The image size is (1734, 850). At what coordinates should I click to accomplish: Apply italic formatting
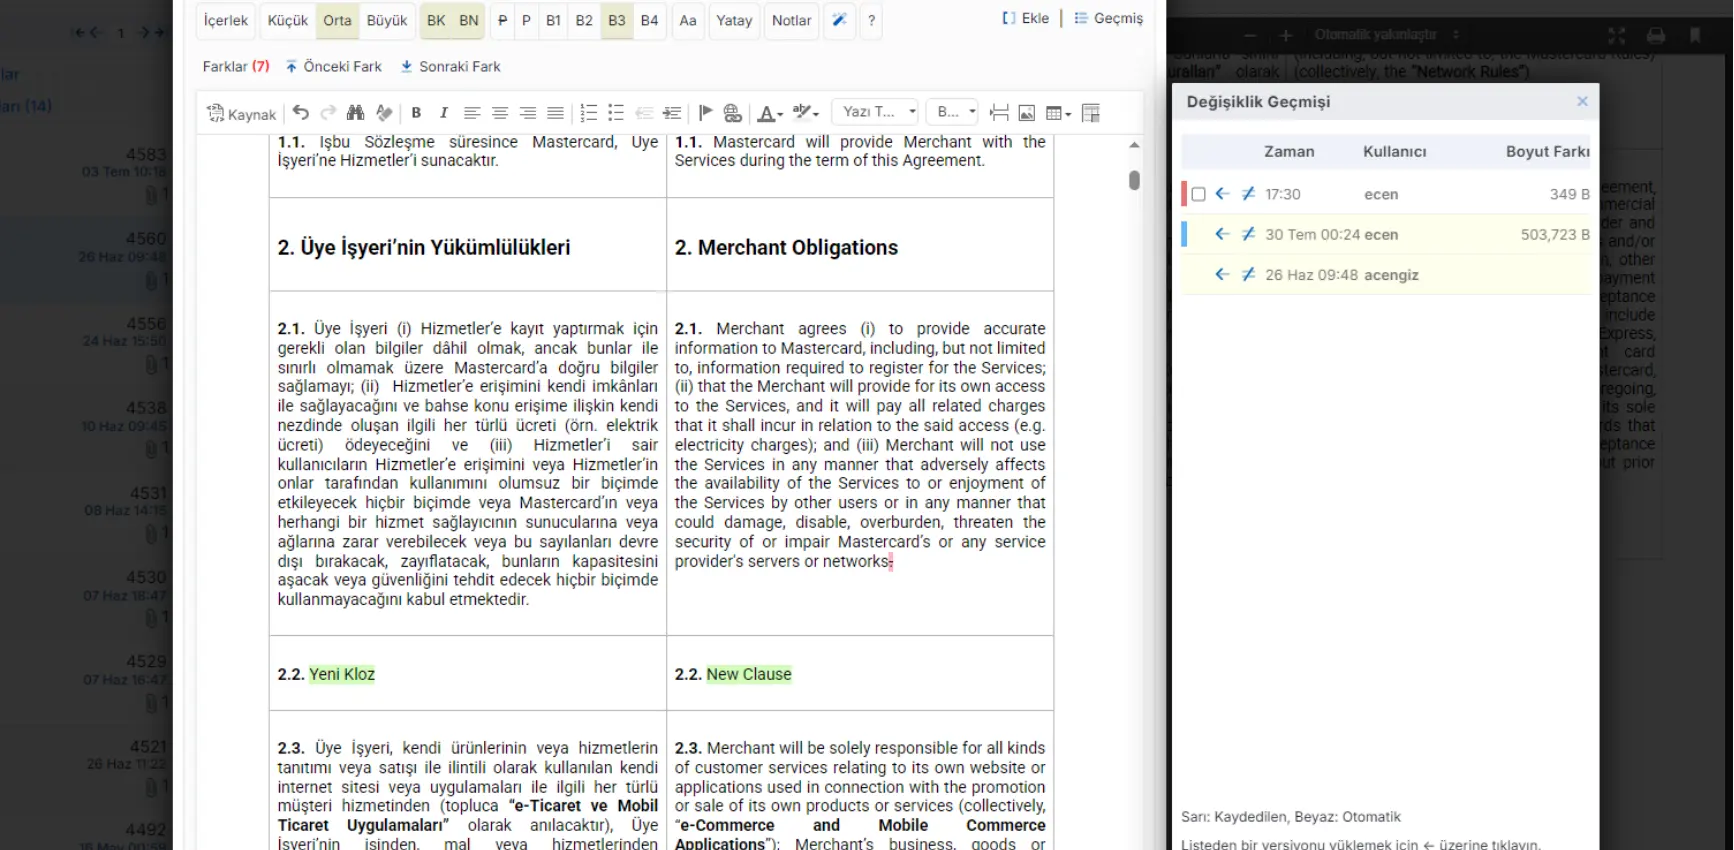(444, 113)
